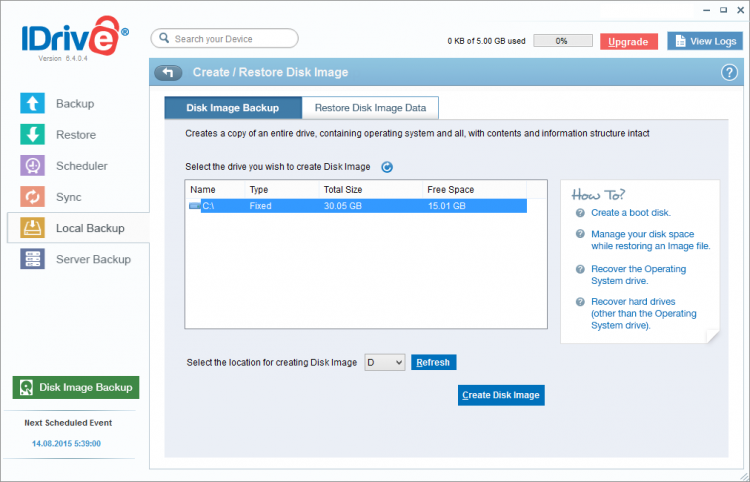
Task: Click Create Disk Image button
Action: [x=501, y=395]
